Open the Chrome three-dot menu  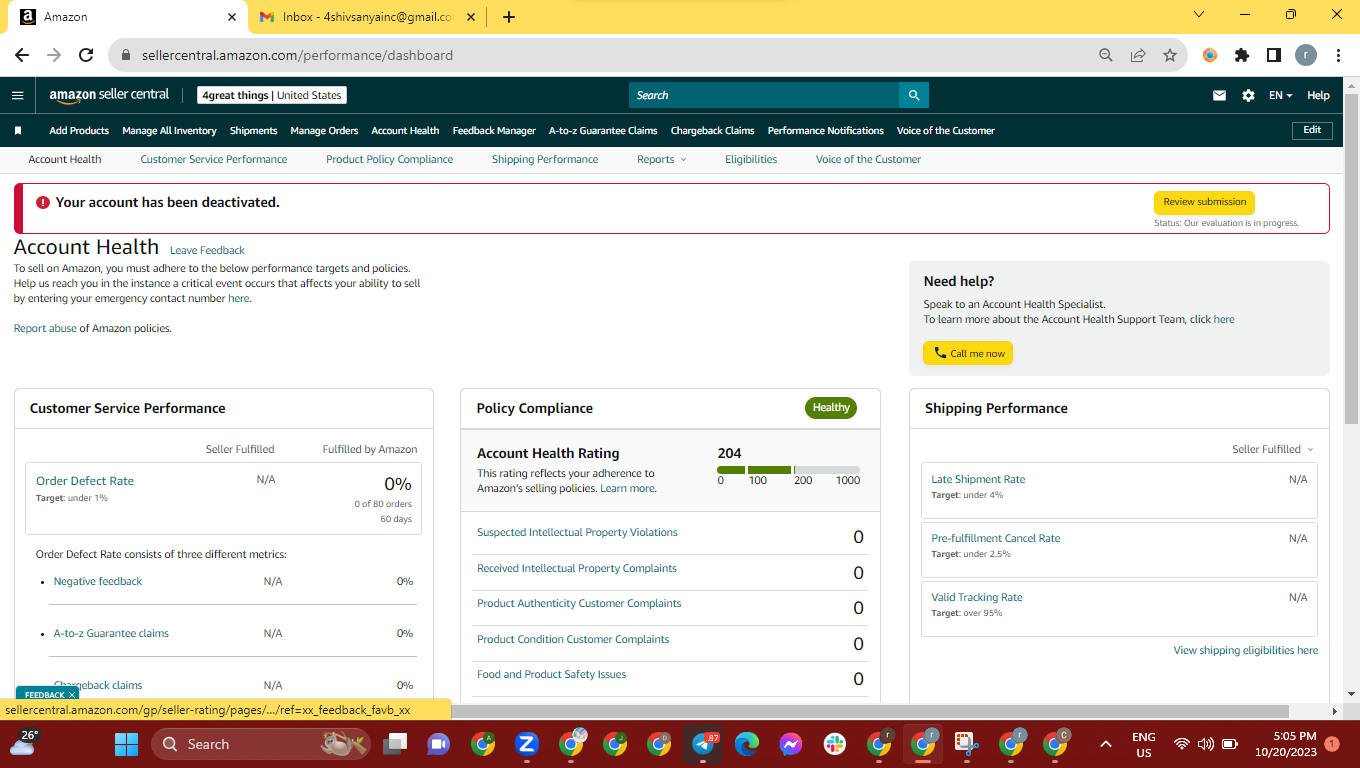(1338, 55)
